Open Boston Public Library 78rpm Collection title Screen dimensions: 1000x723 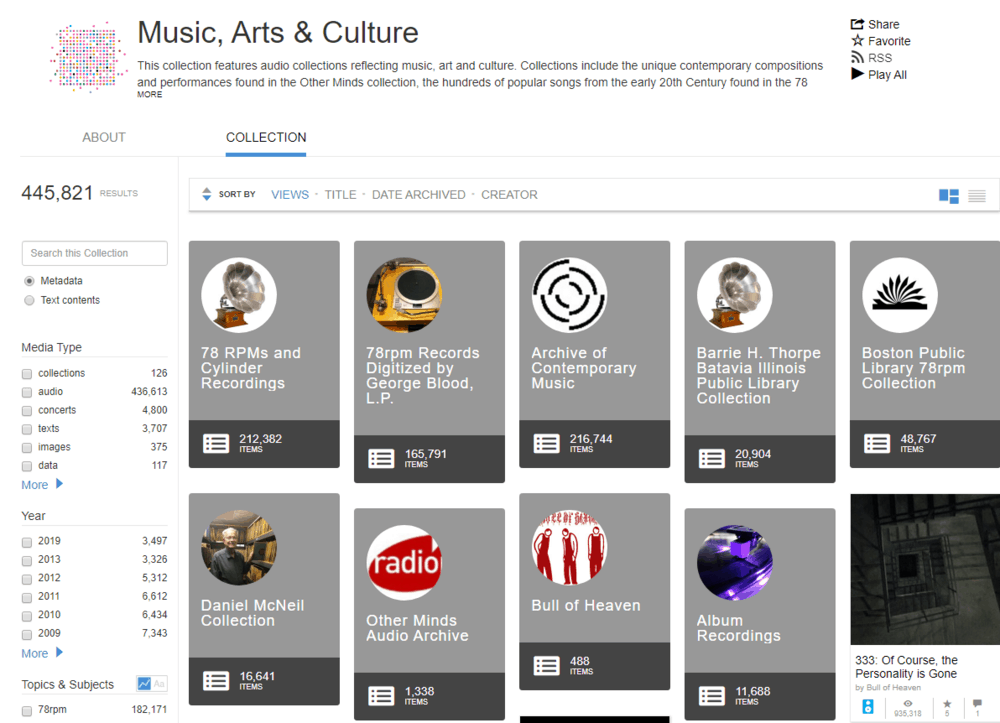point(913,368)
